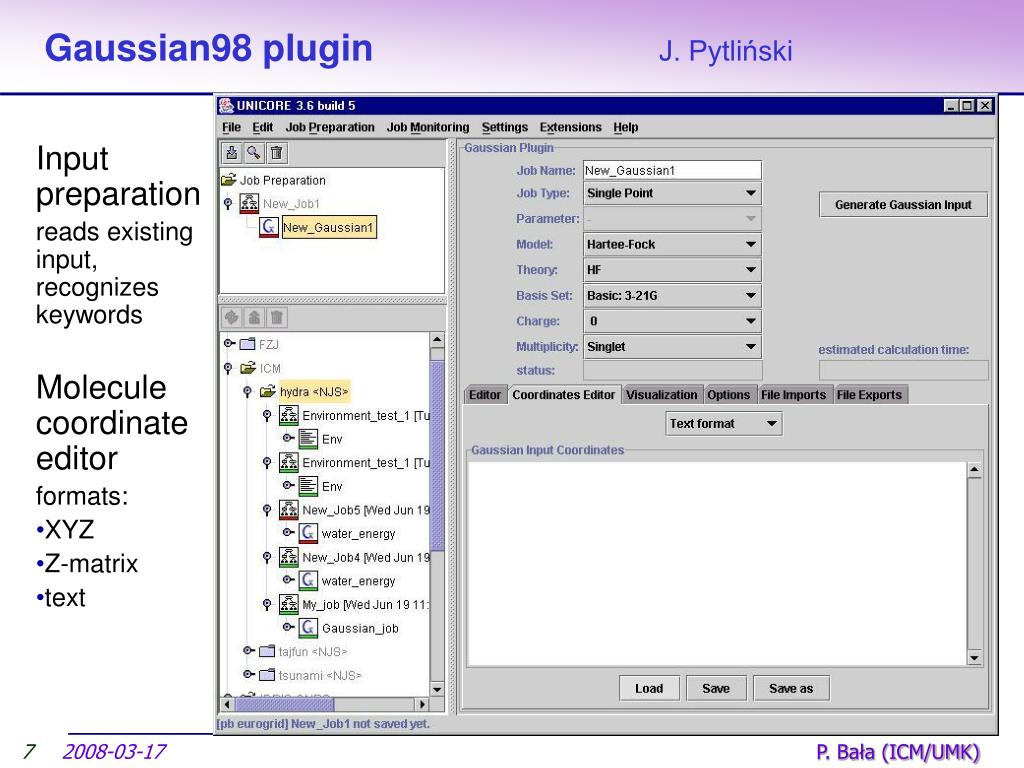The image size is (1024, 768).
Task: Click the New_Job4 job group icon
Action: [x=289, y=557]
